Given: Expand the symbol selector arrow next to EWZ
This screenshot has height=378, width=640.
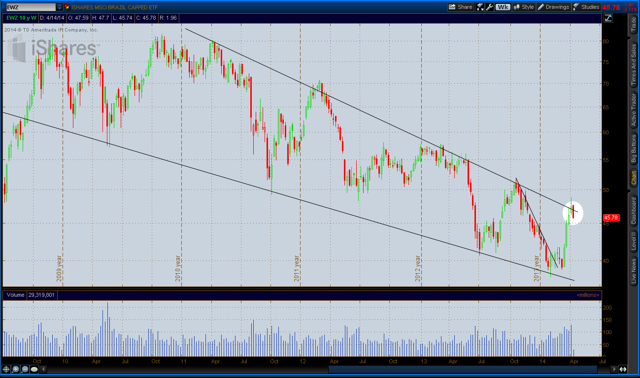Looking at the screenshot, I should 60,7.
